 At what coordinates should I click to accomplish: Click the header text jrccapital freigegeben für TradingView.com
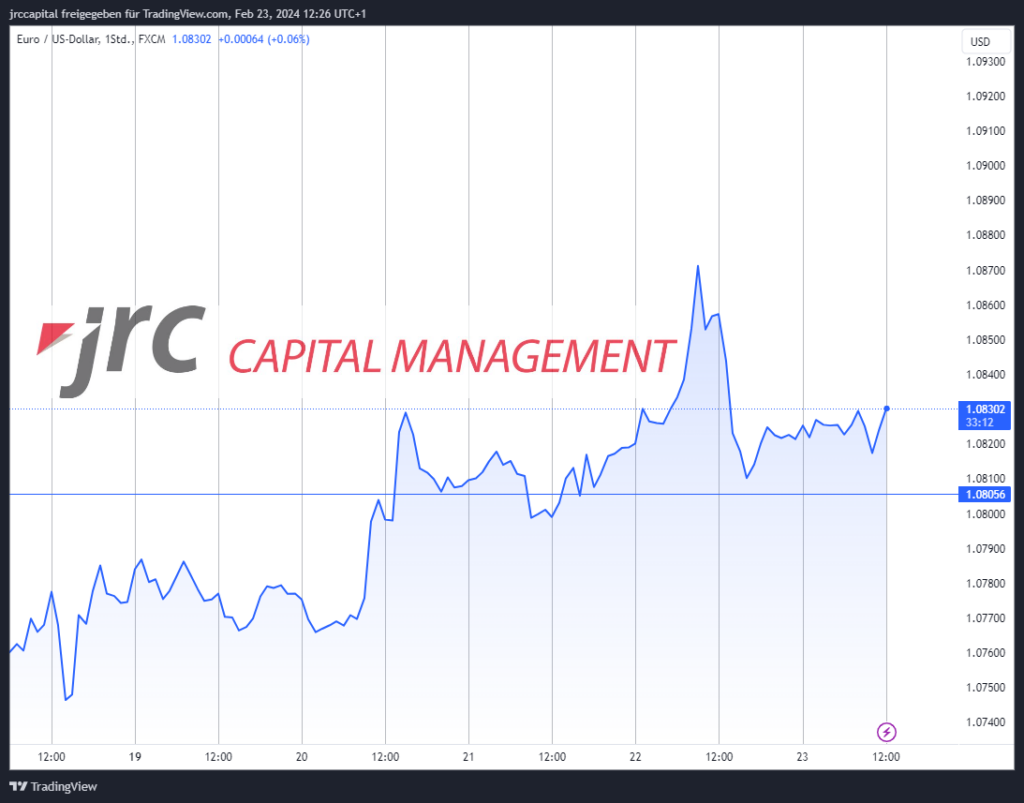click(x=120, y=14)
